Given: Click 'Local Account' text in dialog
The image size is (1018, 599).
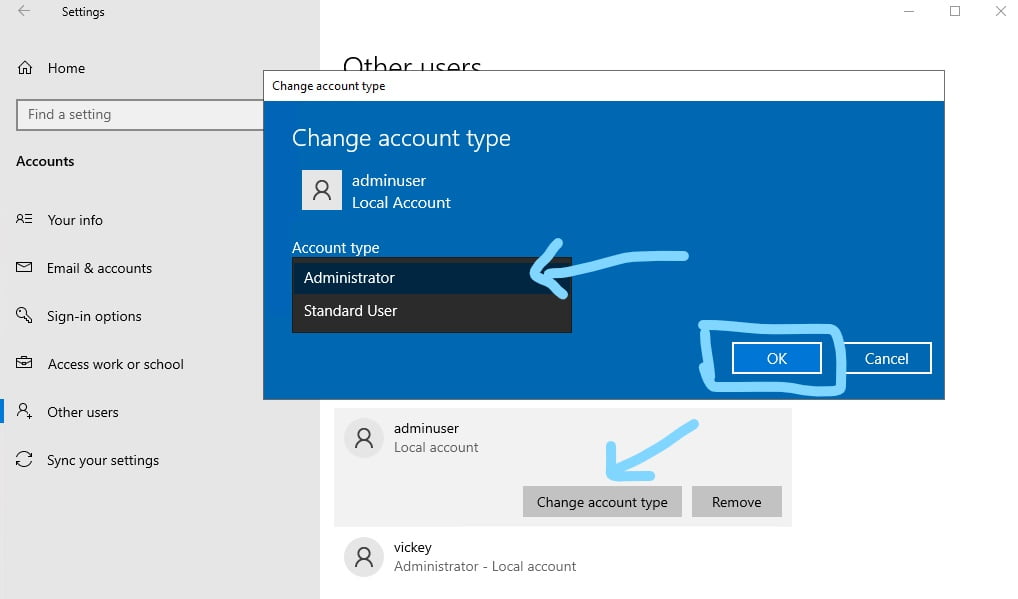Looking at the screenshot, I should 401,202.
